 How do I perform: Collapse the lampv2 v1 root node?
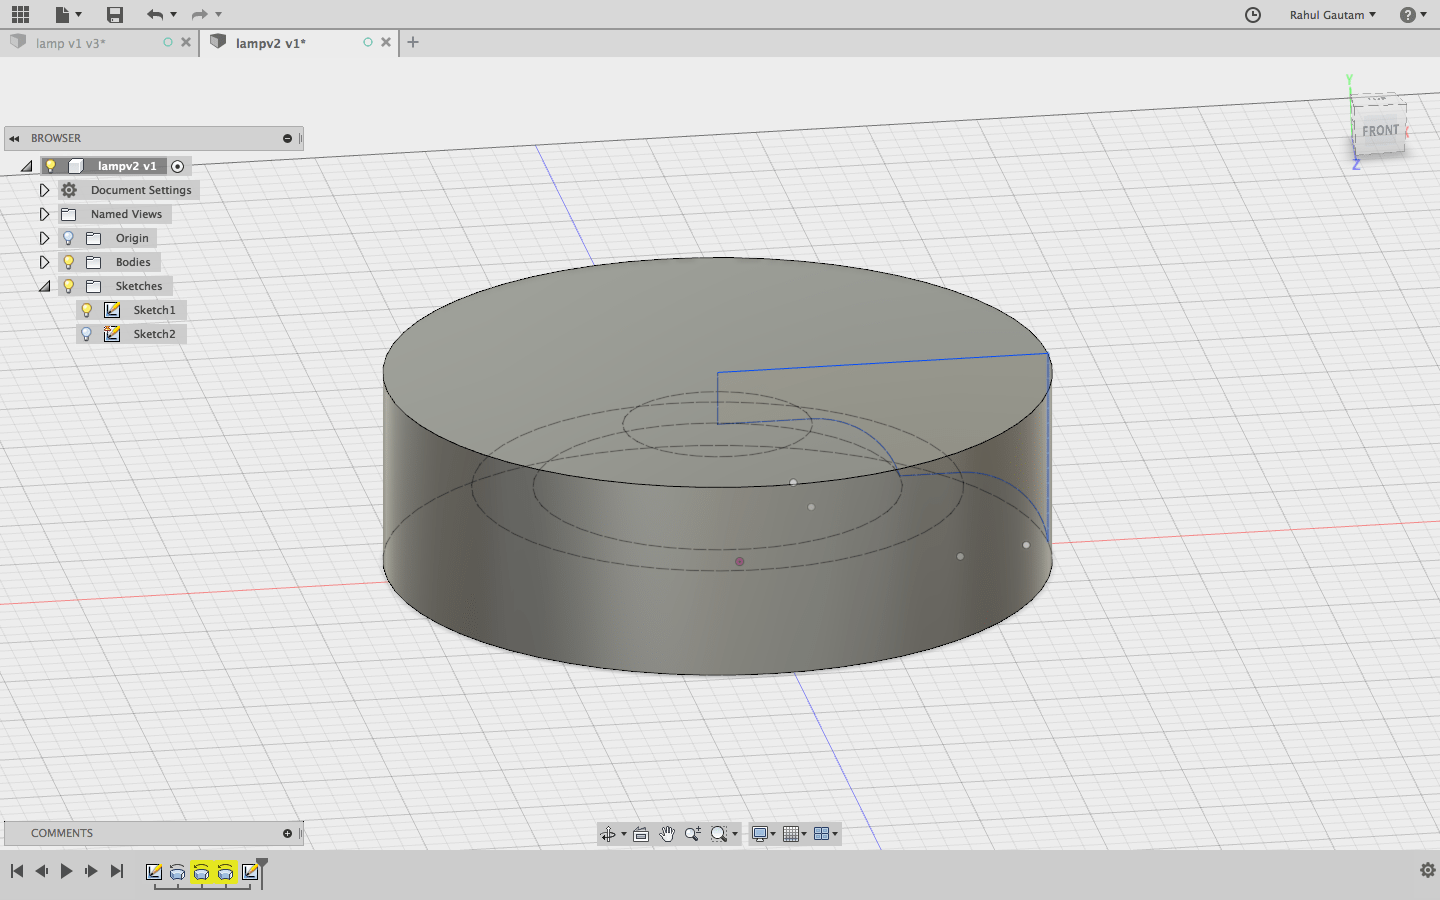point(27,166)
